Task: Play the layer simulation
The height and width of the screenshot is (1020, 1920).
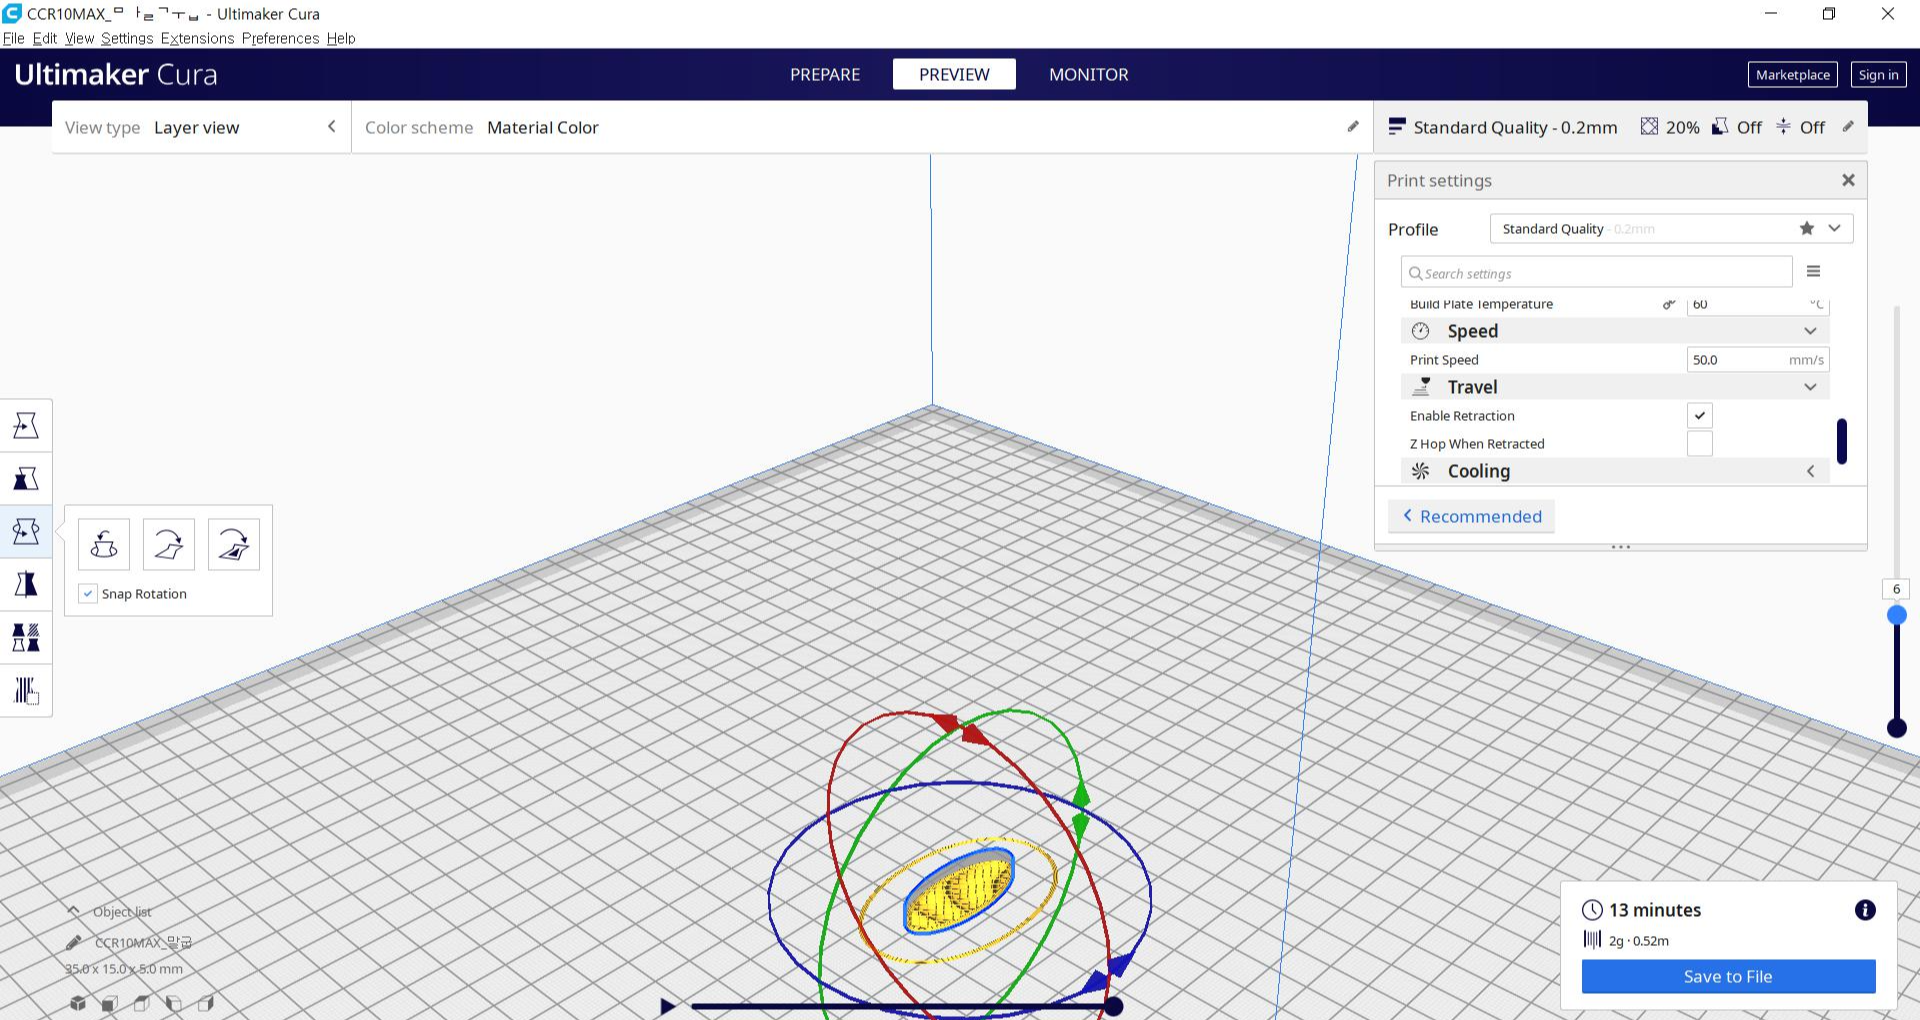Action: 667,1006
